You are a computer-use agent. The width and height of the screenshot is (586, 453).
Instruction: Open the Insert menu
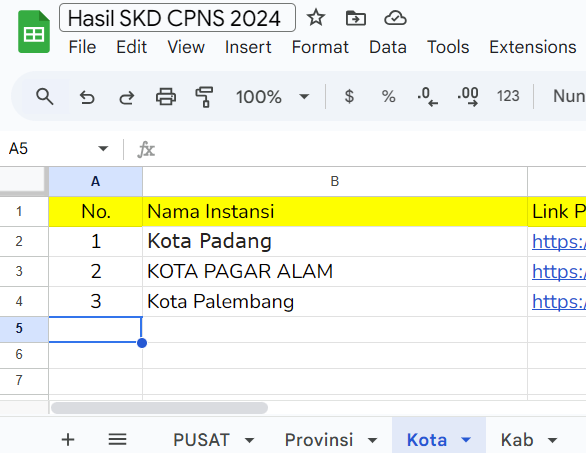pos(248,47)
